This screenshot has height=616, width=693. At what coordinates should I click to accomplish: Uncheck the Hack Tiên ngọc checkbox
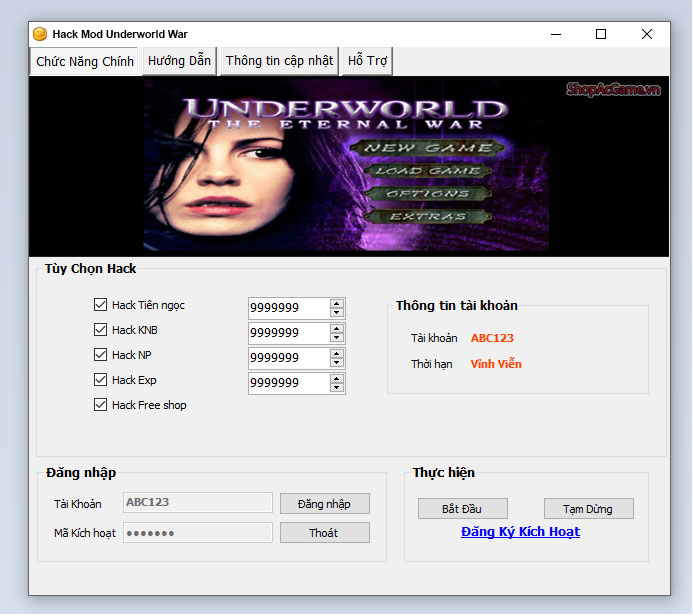100,304
